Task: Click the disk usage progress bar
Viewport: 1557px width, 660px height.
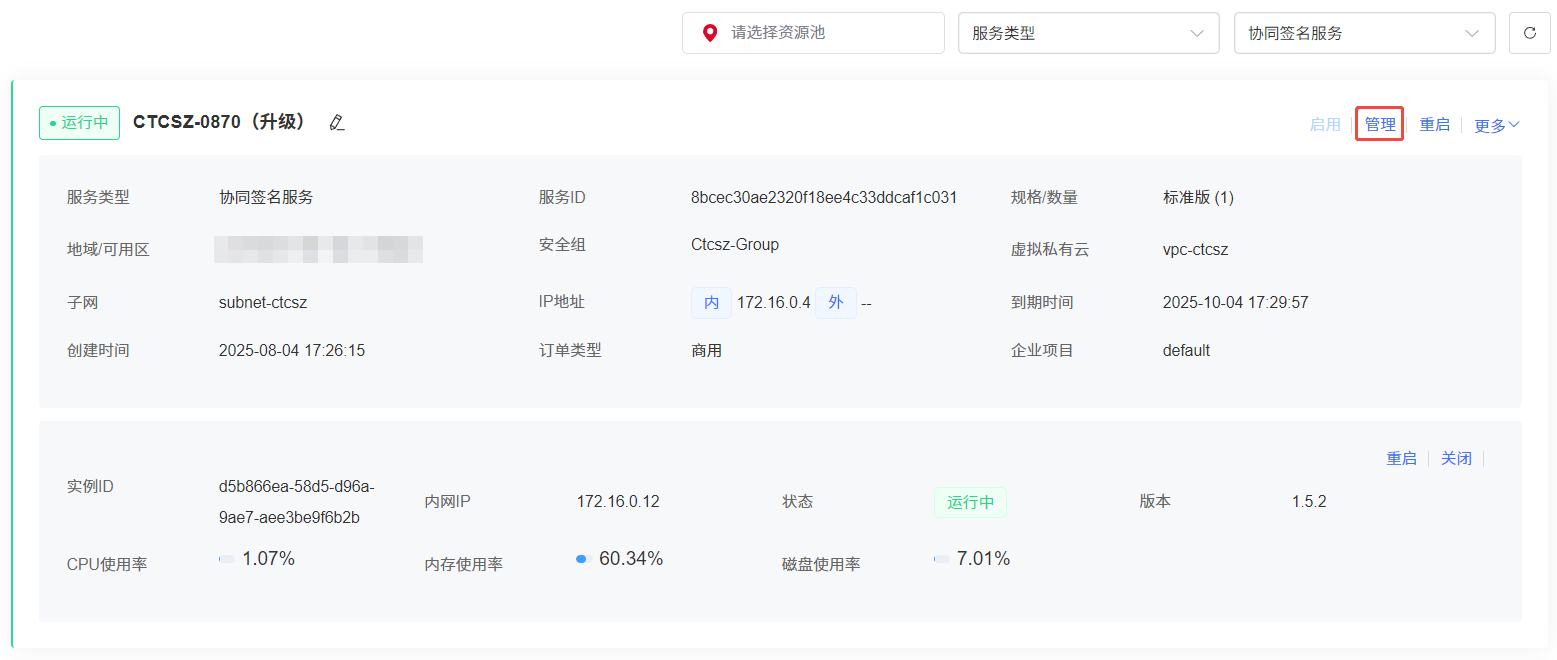Action: (x=941, y=559)
